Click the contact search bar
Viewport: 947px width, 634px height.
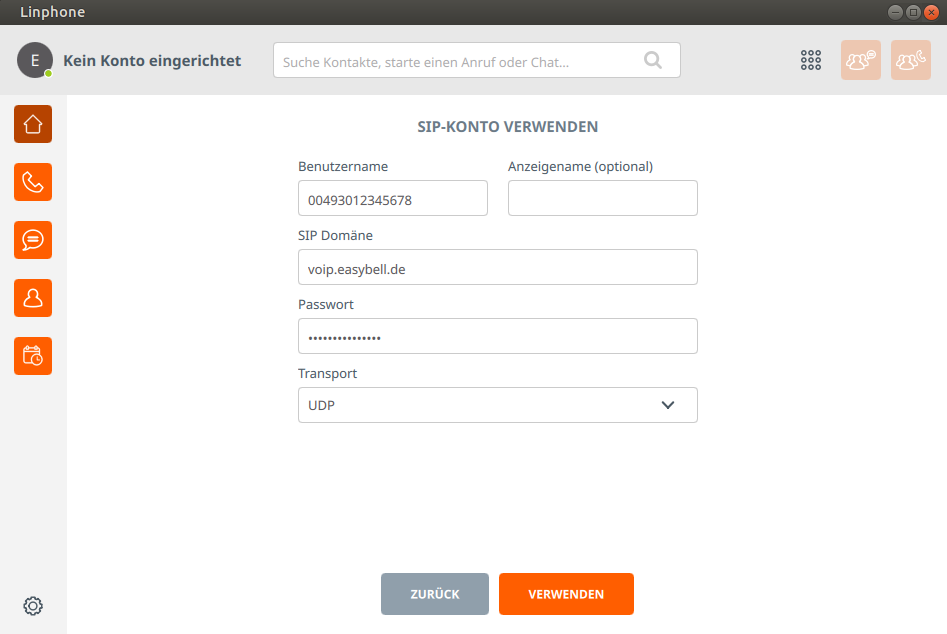point(460,61)
